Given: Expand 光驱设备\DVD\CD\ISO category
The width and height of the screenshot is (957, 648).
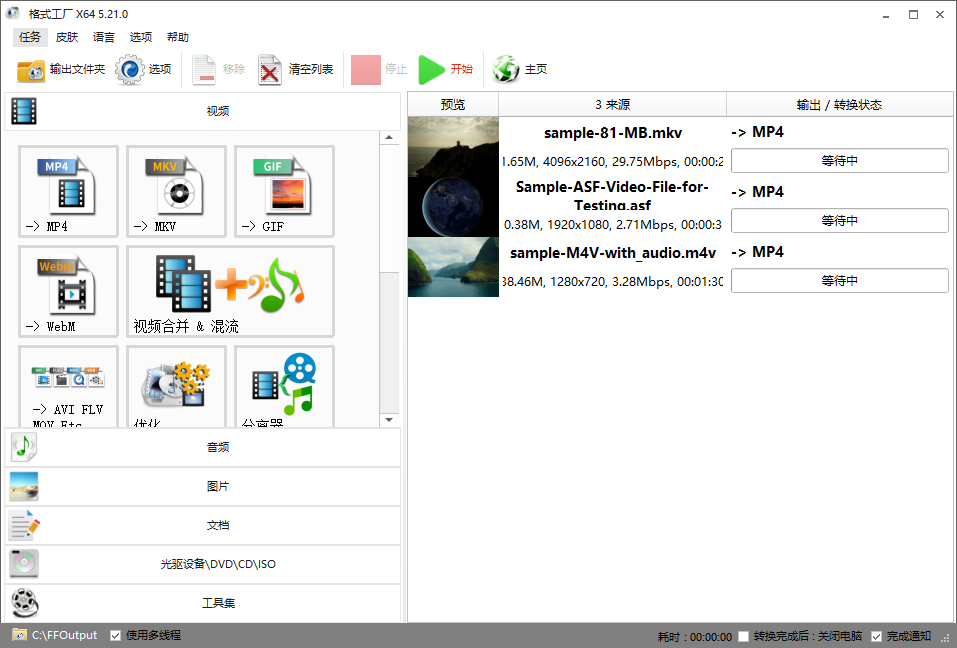Looking at the screenshot, I should (x=203, y=564).
